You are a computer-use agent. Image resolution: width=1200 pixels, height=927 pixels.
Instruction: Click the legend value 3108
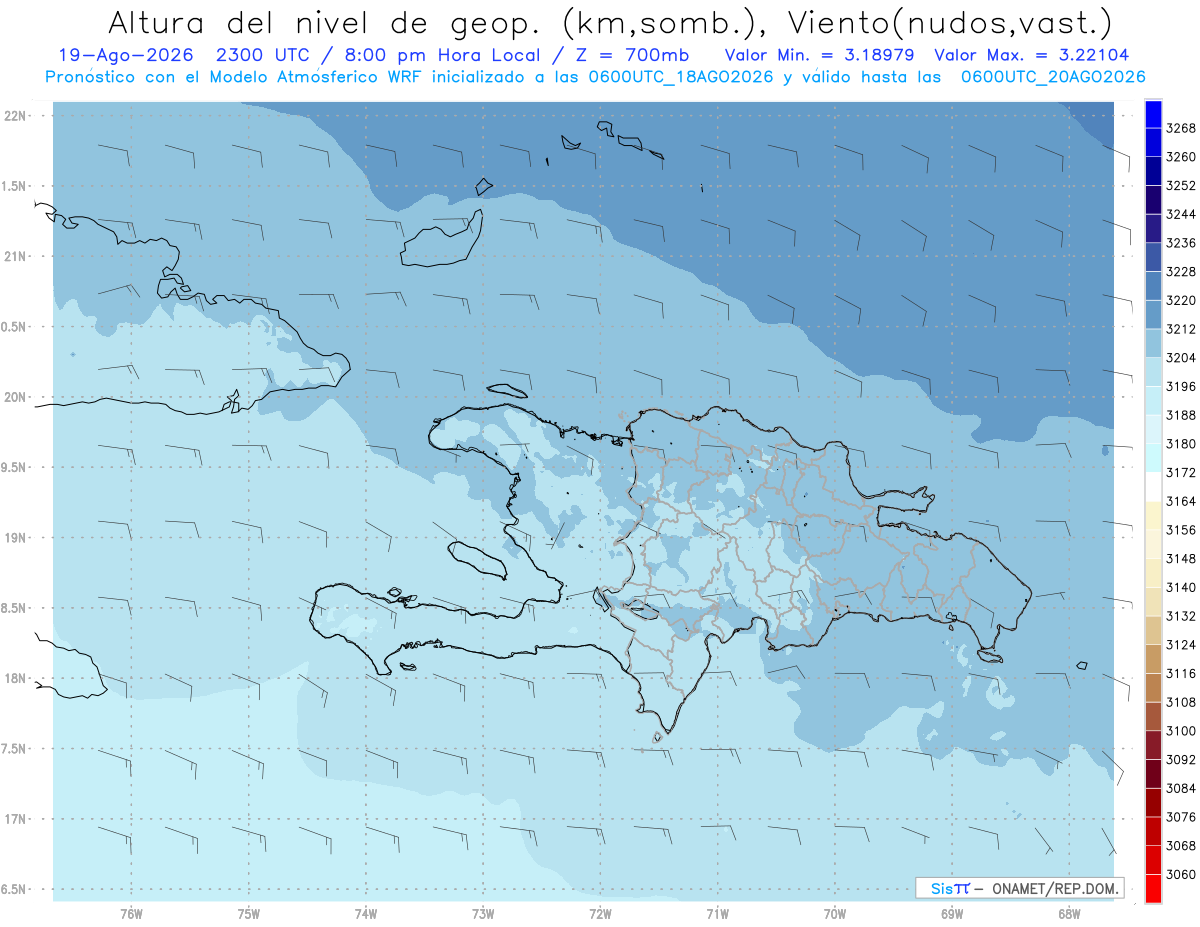point(1181,702)
